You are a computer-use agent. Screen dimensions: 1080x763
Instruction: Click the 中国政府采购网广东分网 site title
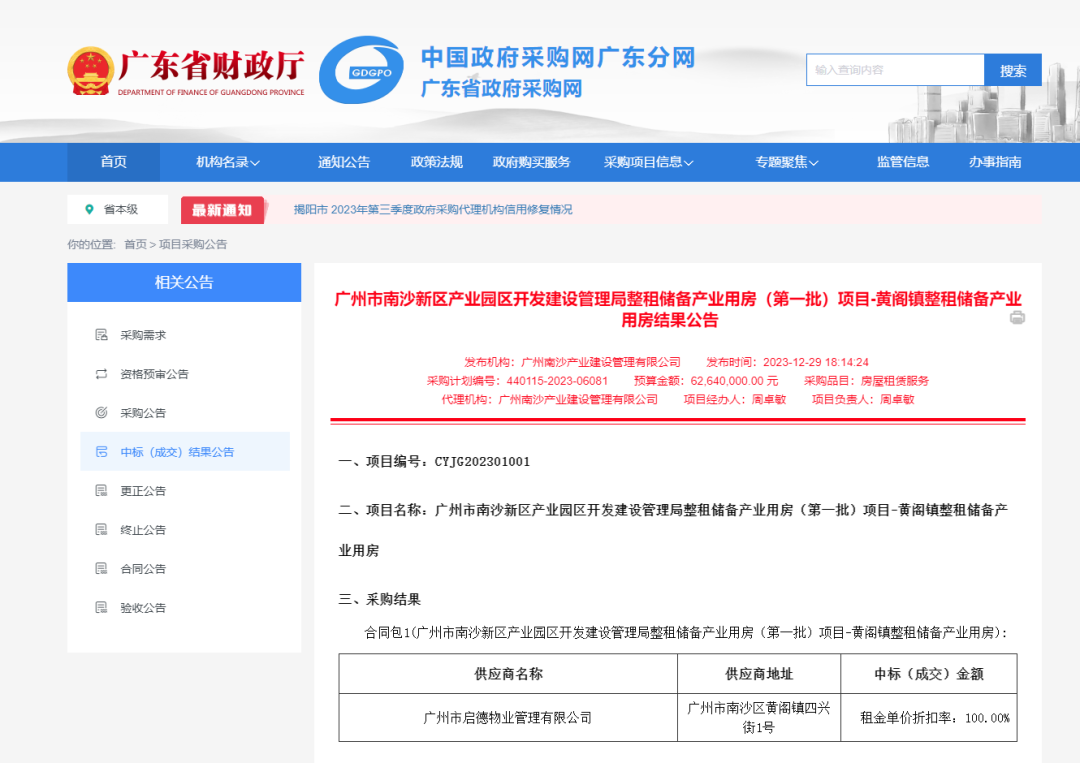tap(558, 58)
